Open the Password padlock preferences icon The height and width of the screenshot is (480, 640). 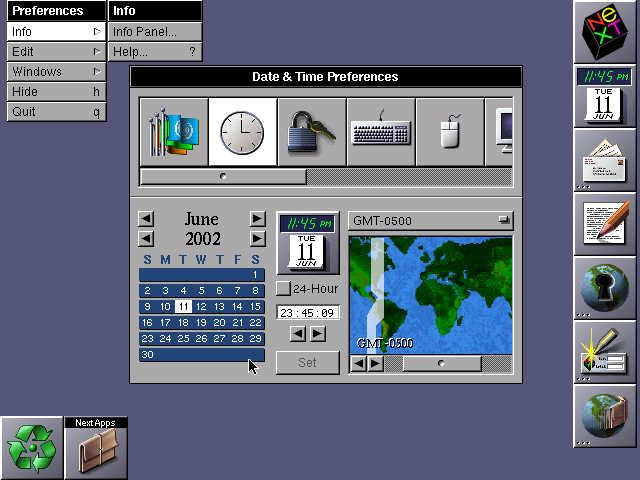(x=312, y=131)
